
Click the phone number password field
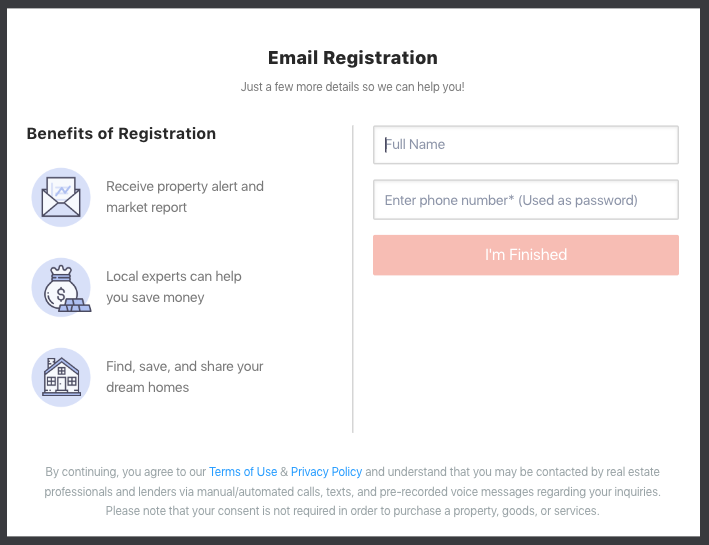point(525,200)
